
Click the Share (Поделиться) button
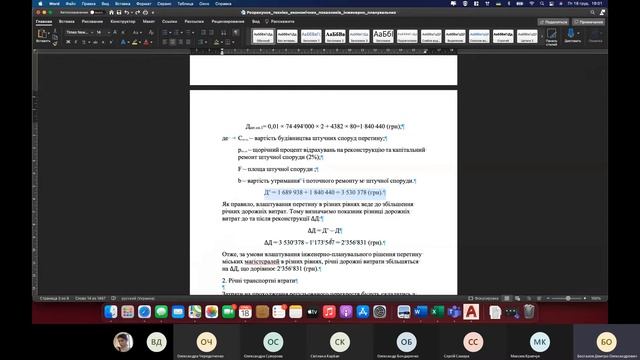click(554, 22)
